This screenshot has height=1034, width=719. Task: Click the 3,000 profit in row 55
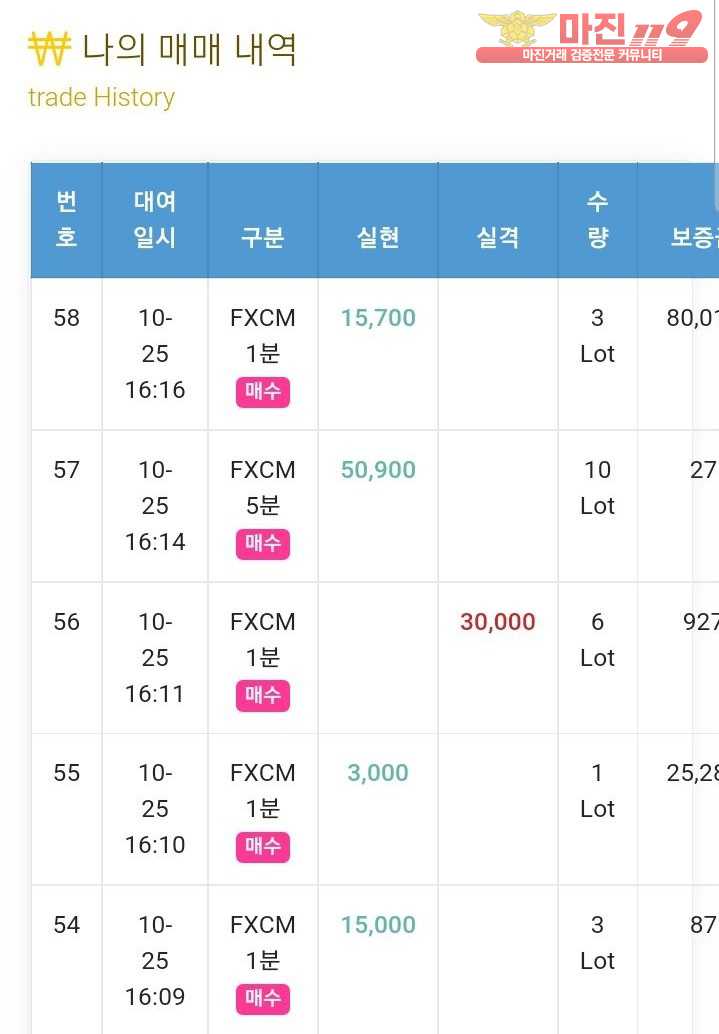coord(378,773)
